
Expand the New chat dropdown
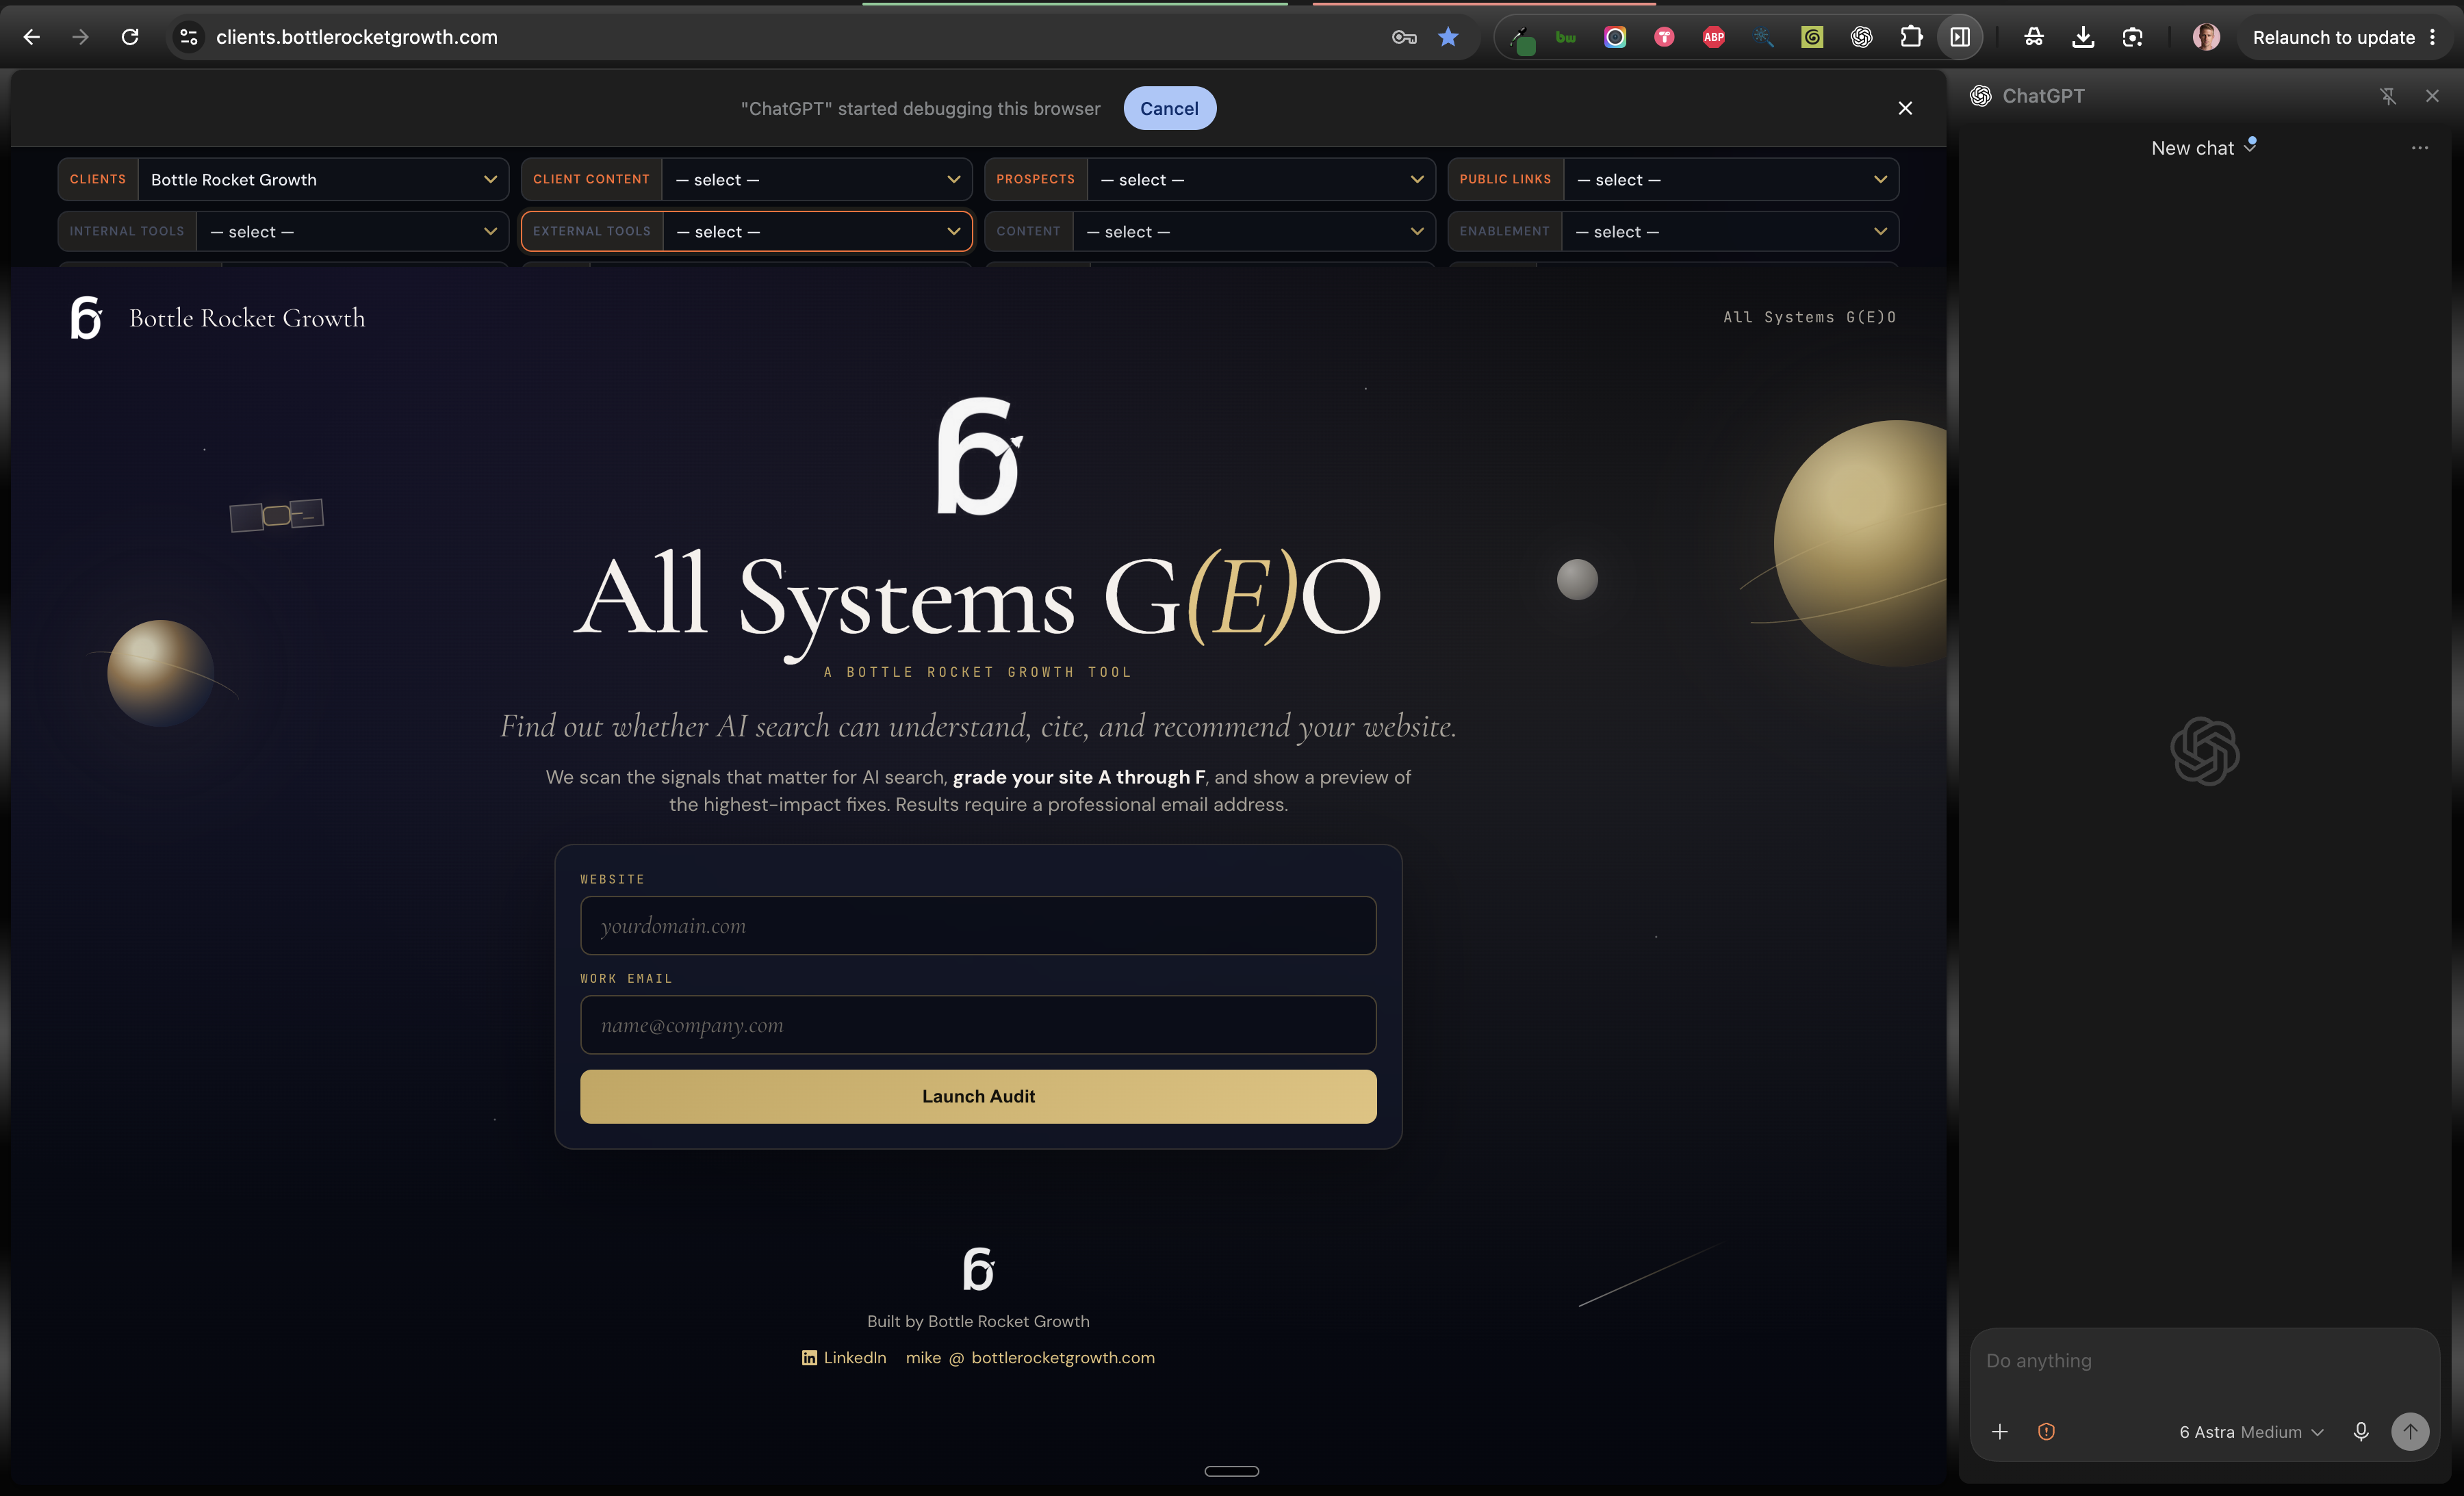point(2203,148)
